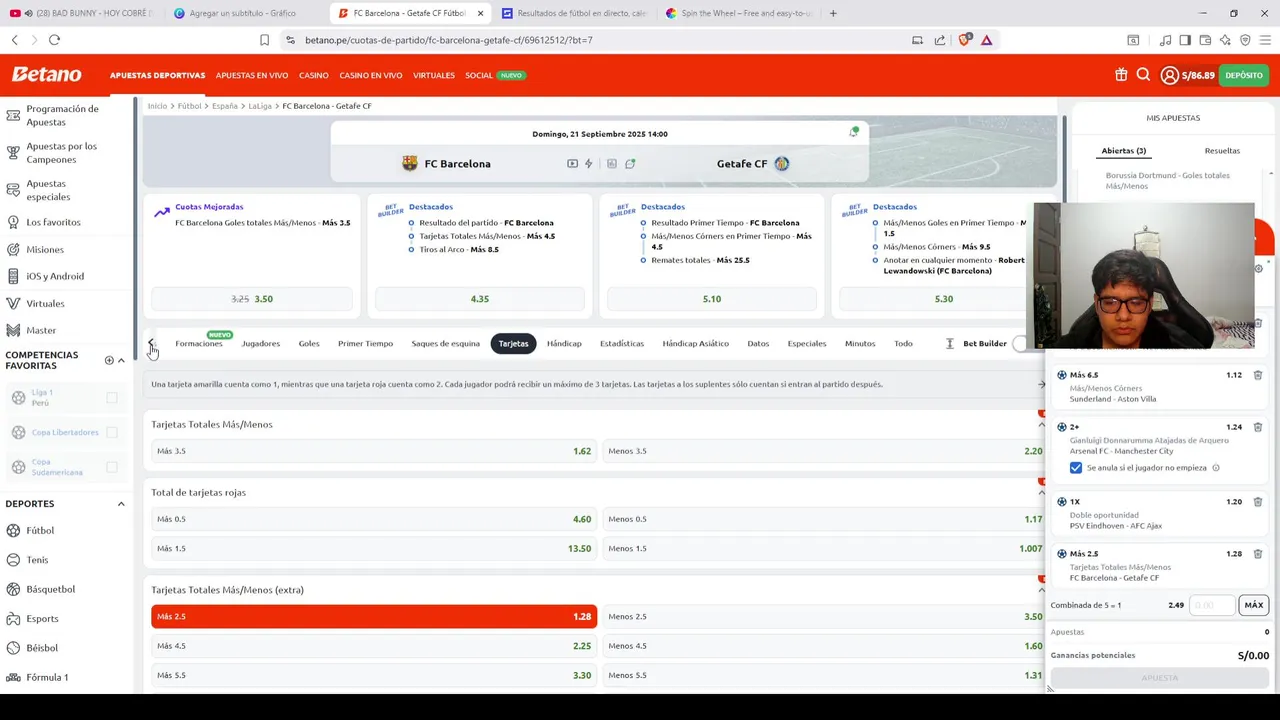Open the Leo AI sparkle icon
The width and height of the screenshot is (1280, 720).
1225,40
